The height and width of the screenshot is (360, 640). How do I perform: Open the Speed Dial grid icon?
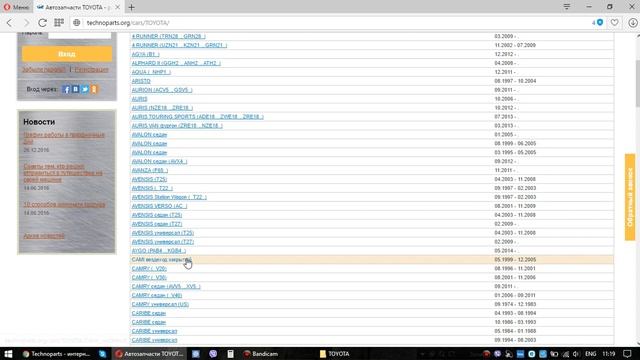tap(59, 23)
